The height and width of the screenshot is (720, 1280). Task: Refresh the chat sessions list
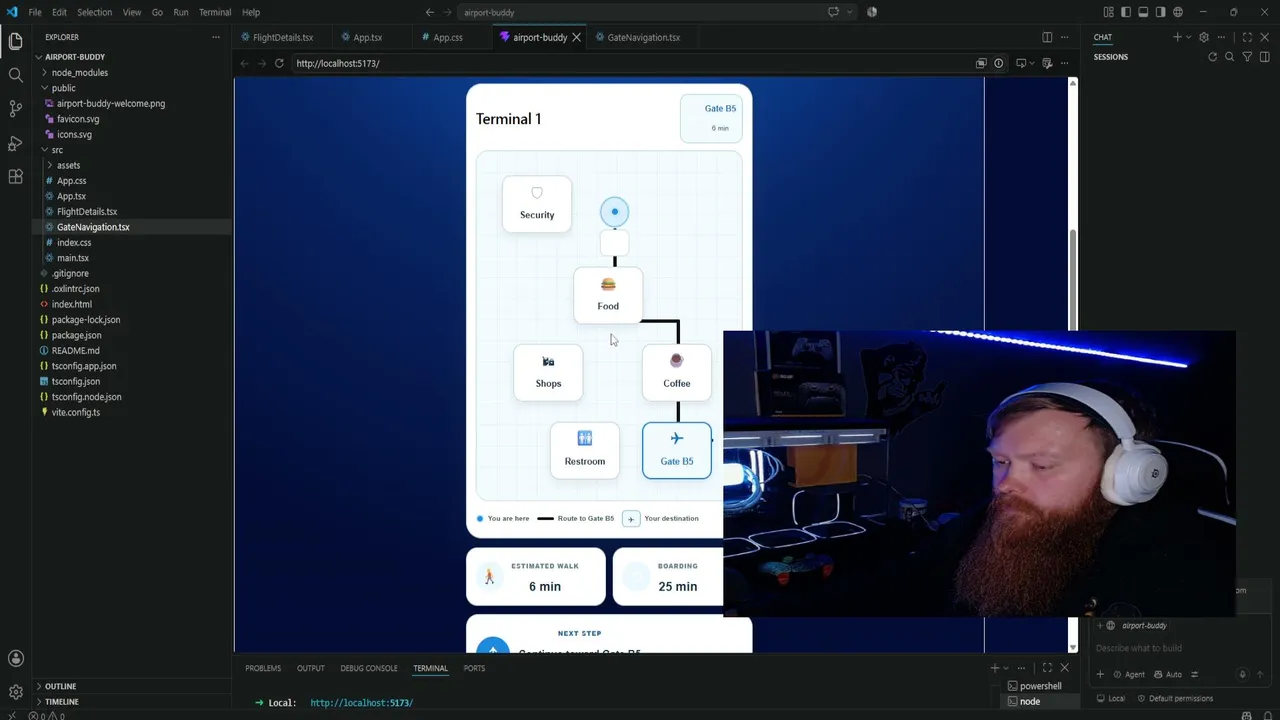1212,57
